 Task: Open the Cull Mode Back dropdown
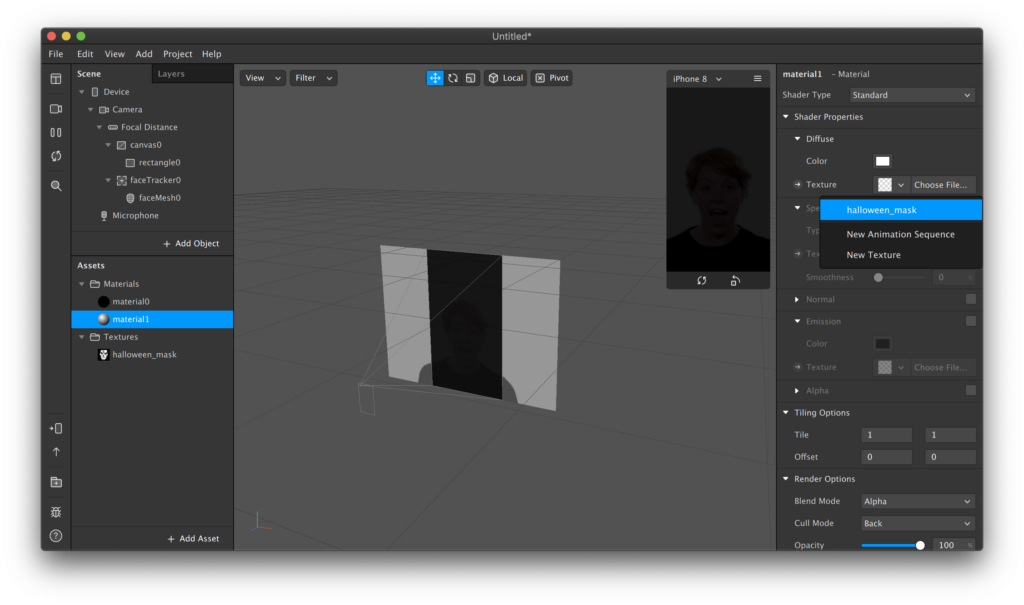tap(918, 523)
